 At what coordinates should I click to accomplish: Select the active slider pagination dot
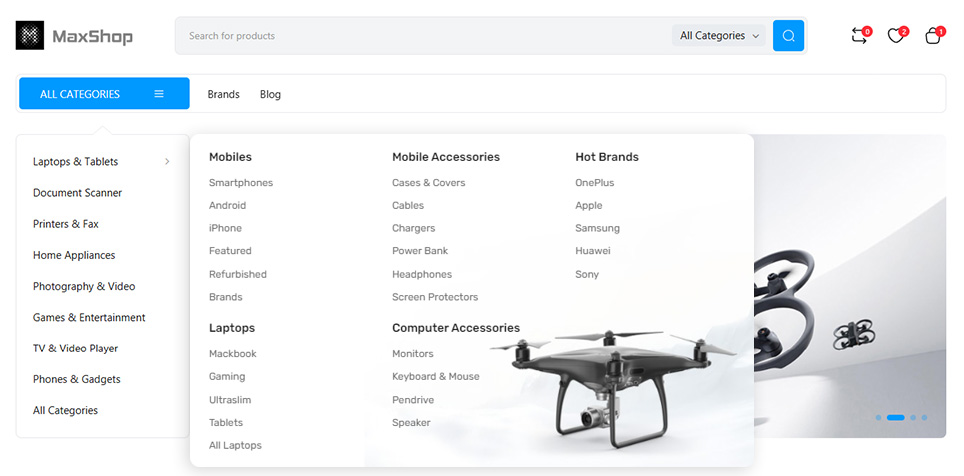(x=895, y=417)
